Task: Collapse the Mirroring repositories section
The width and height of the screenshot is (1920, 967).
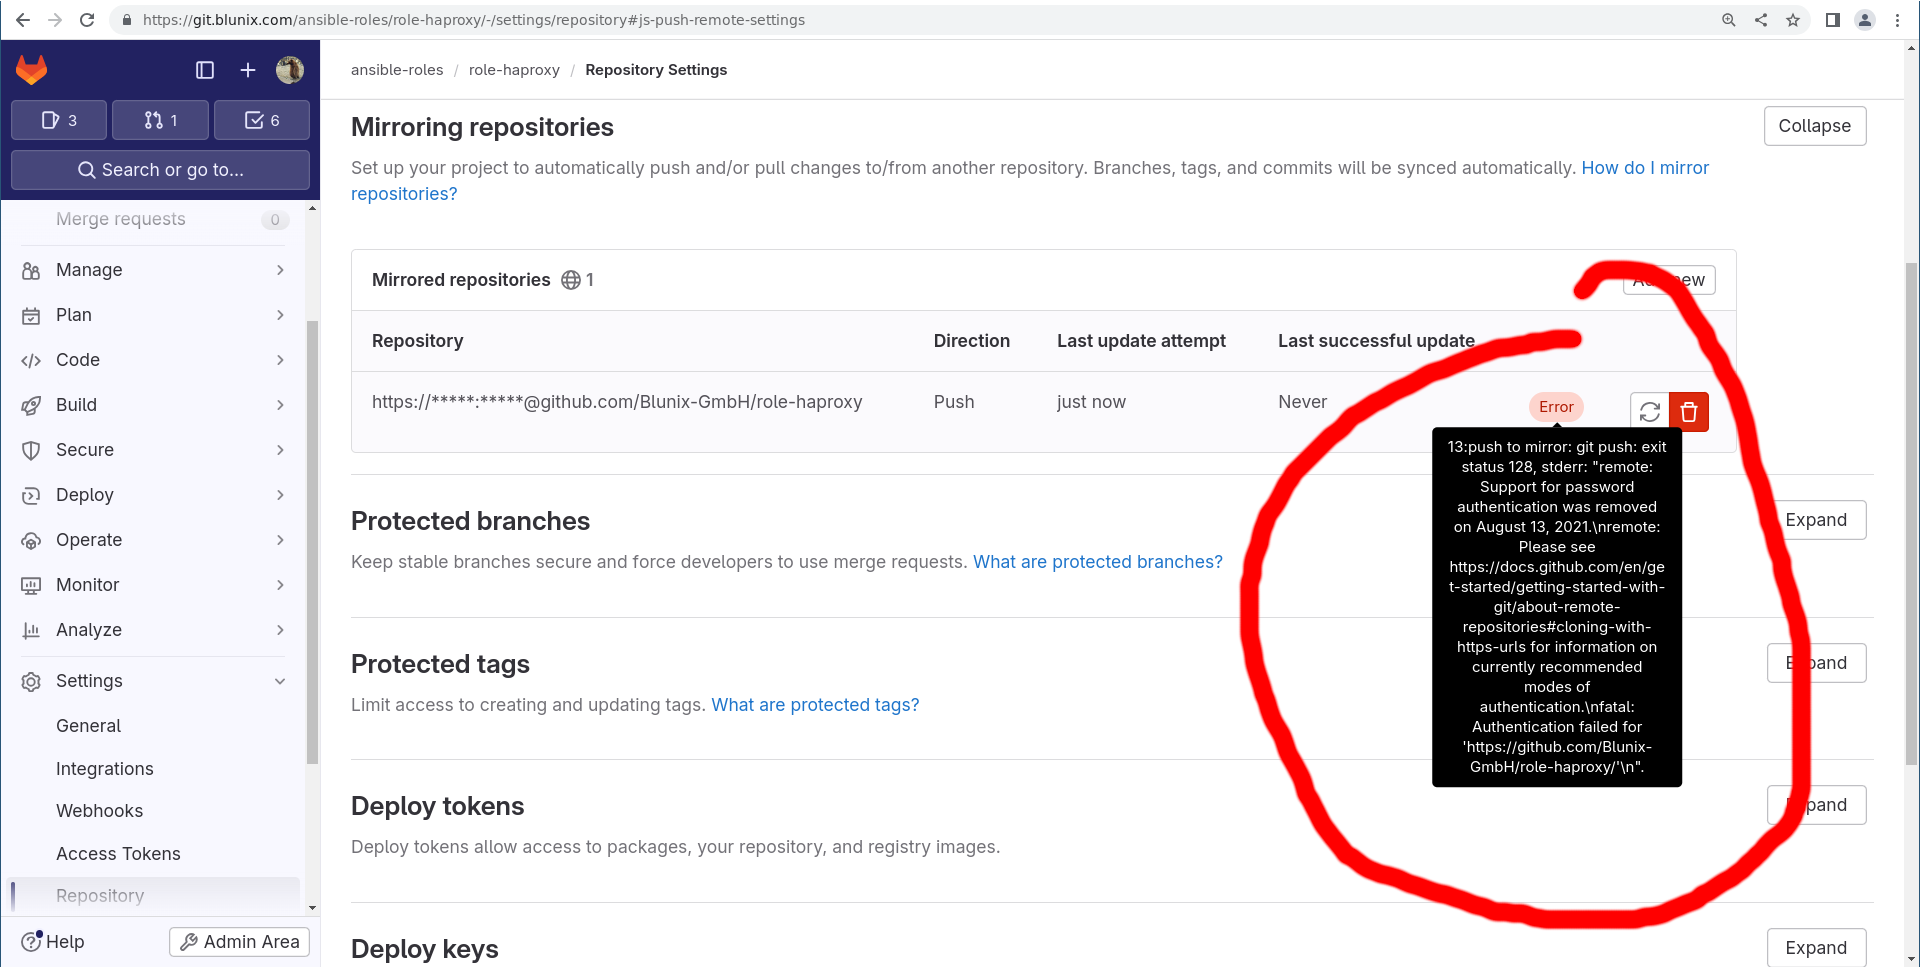Action: pyautogui.click(x=1814, y=125)
